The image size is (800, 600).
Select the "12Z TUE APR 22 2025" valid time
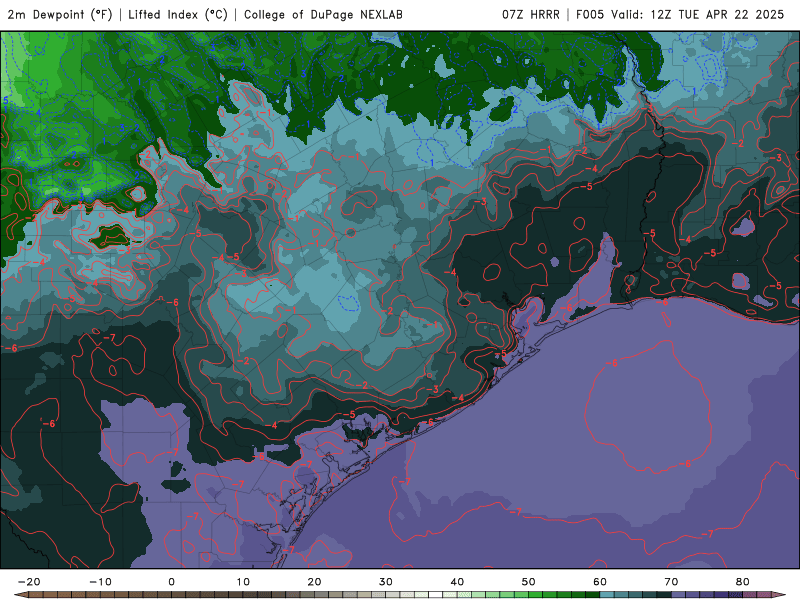tap(717, 15)
